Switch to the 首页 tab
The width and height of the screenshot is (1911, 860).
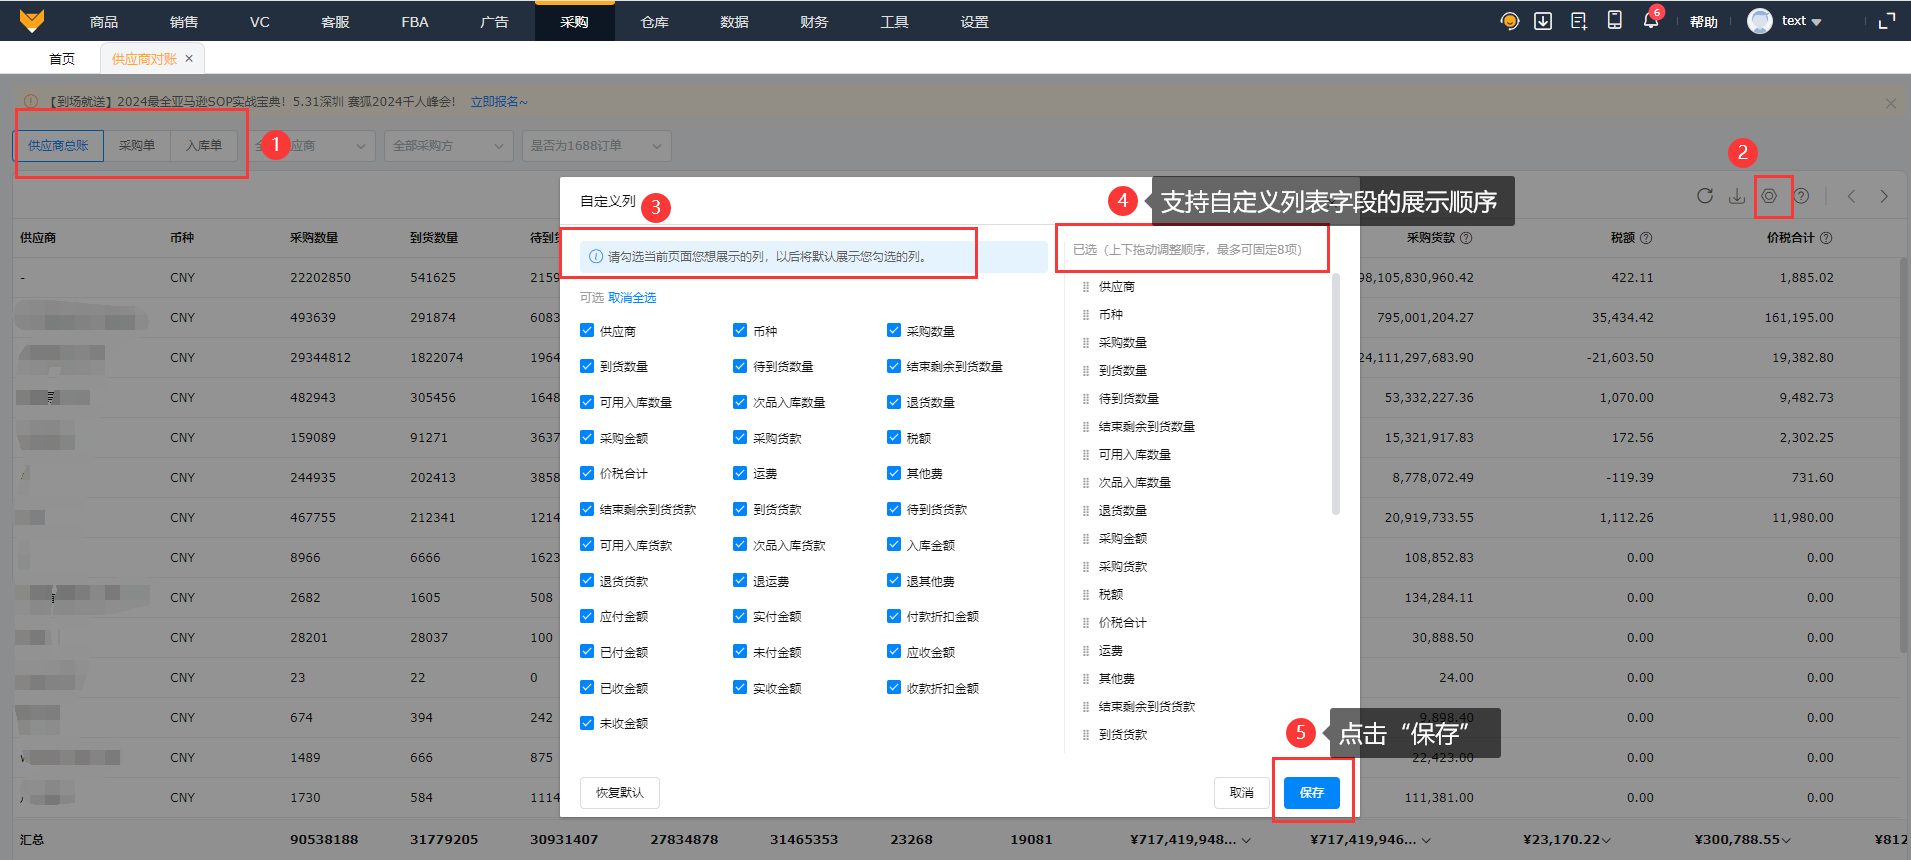coord(62,59)
